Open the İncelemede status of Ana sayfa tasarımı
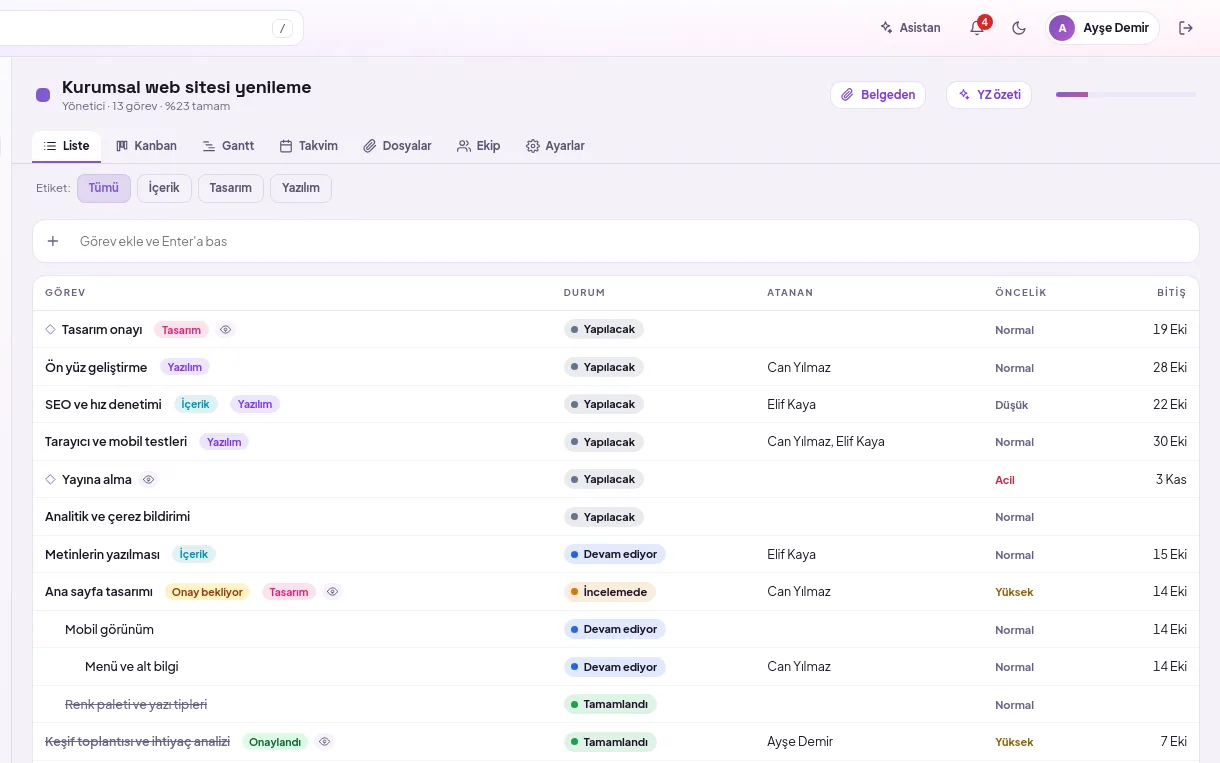 tap(610, 592)
